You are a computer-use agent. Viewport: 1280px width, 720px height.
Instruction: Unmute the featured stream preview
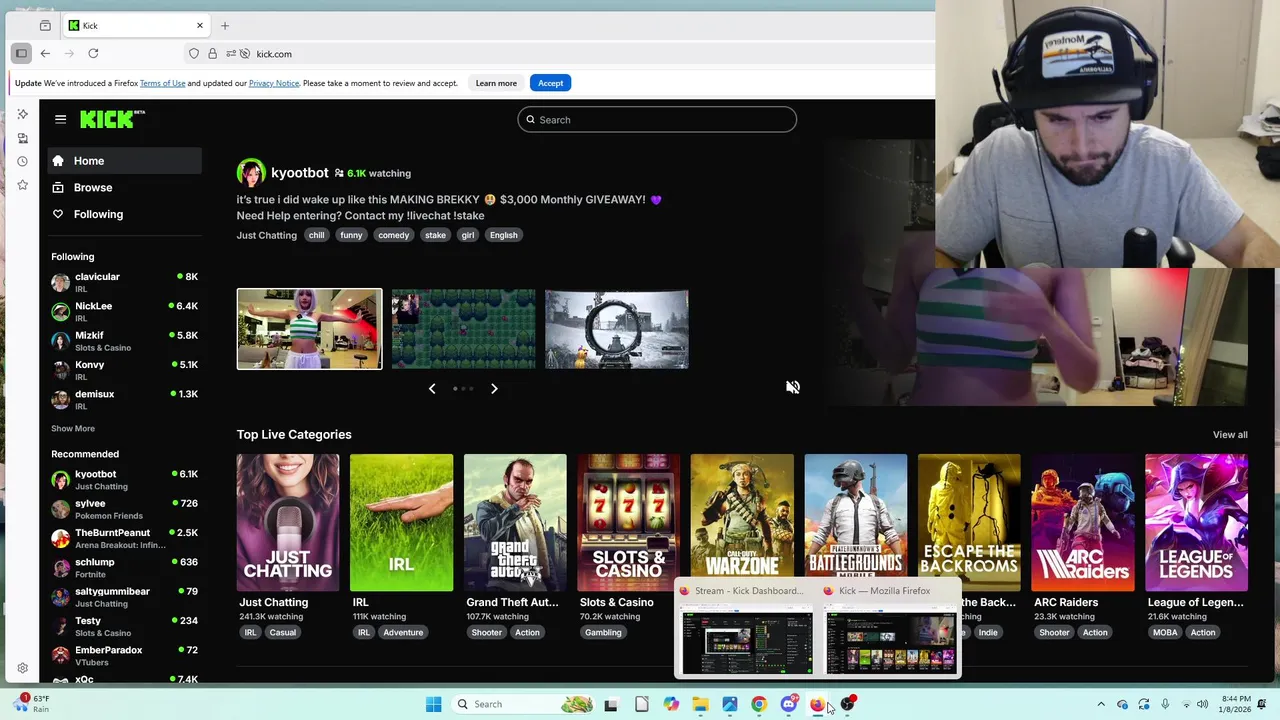point(792,387)
